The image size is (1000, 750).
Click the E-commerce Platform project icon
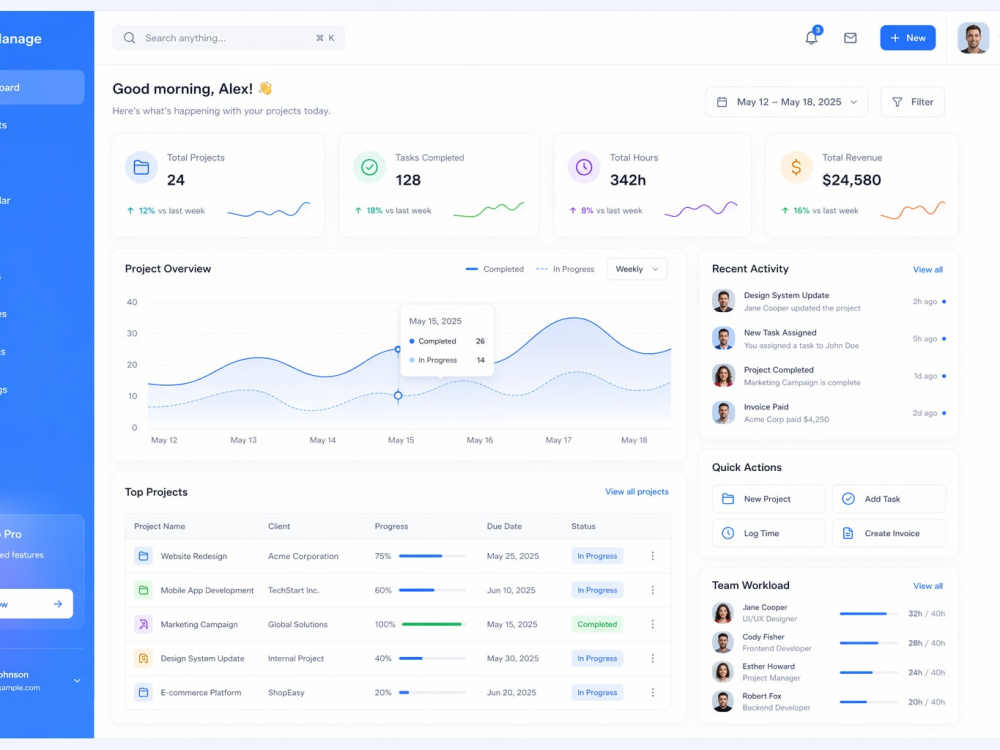[x=143, y=692]
